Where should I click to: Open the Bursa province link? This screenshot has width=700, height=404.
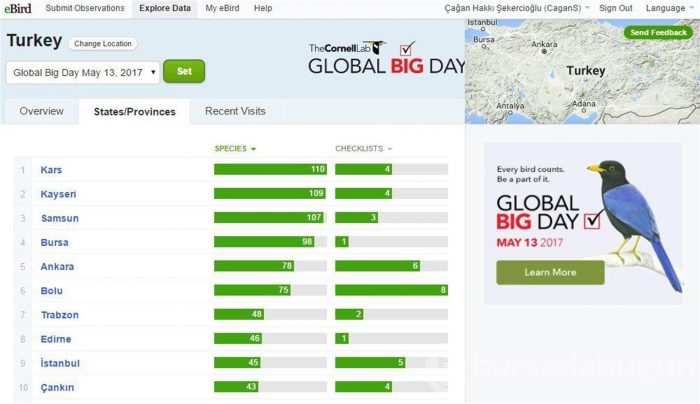pyautogui.click(x=54, y=242)
